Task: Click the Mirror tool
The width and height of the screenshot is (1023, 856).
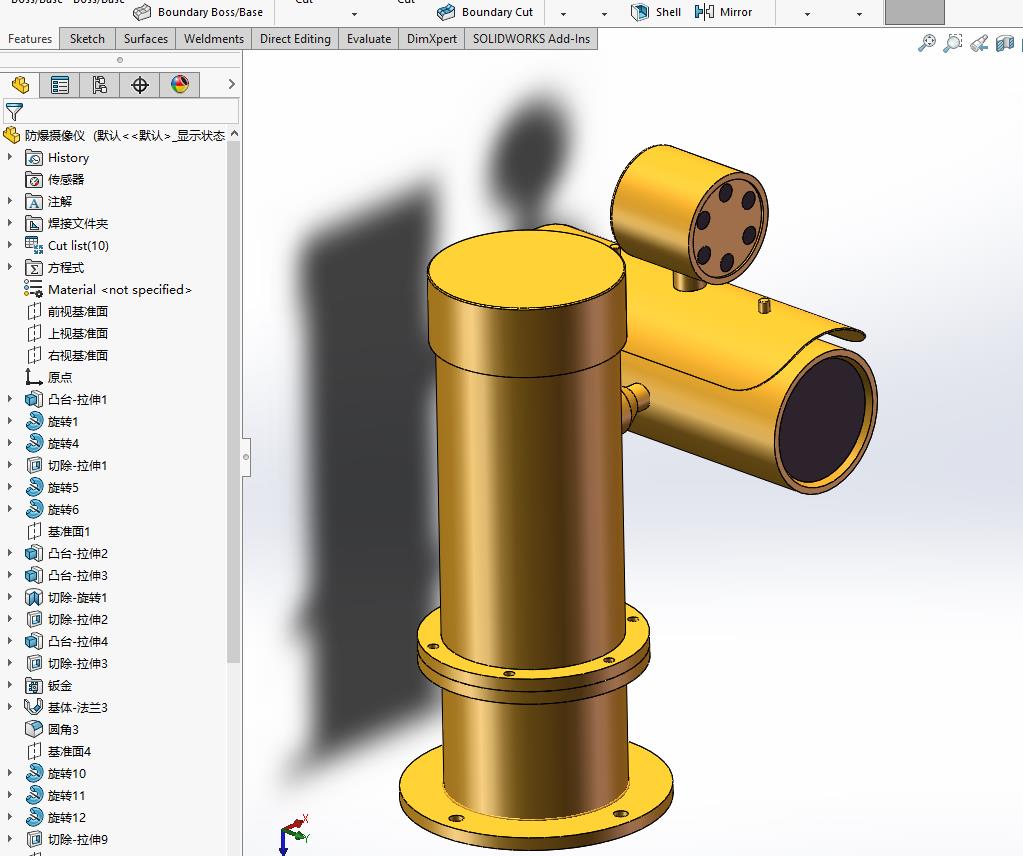Action: click(724, 12)
